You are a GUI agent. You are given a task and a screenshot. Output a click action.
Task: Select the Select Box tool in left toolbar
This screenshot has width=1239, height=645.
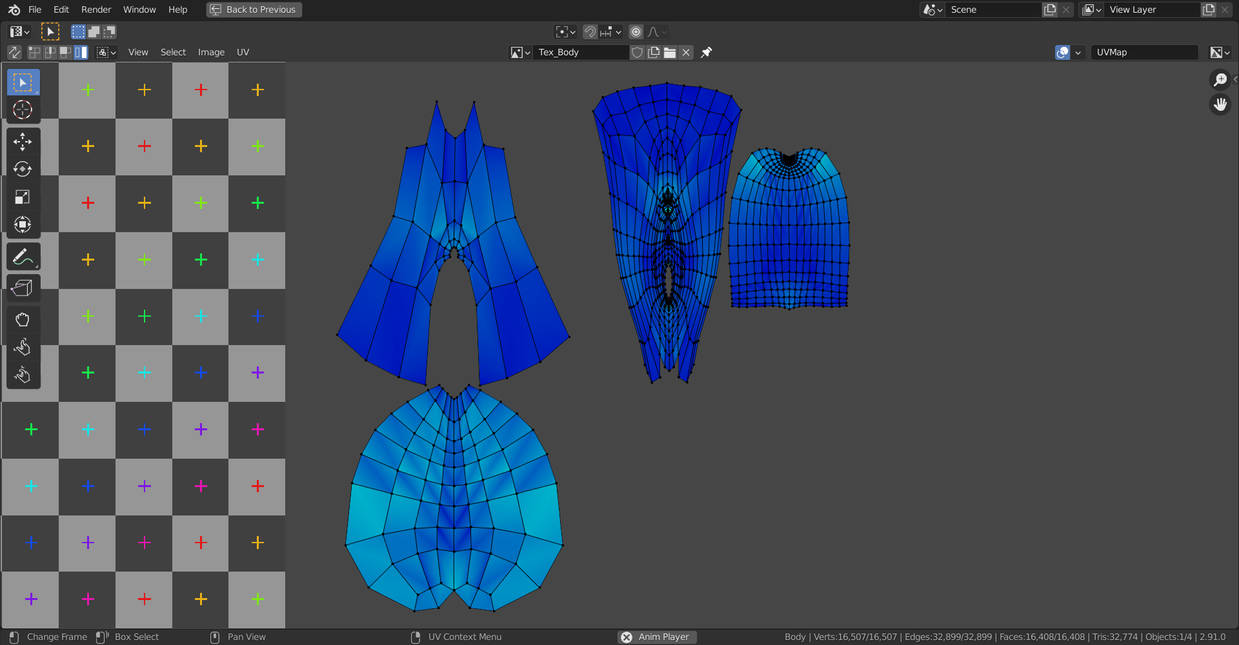tap(23, 82)
